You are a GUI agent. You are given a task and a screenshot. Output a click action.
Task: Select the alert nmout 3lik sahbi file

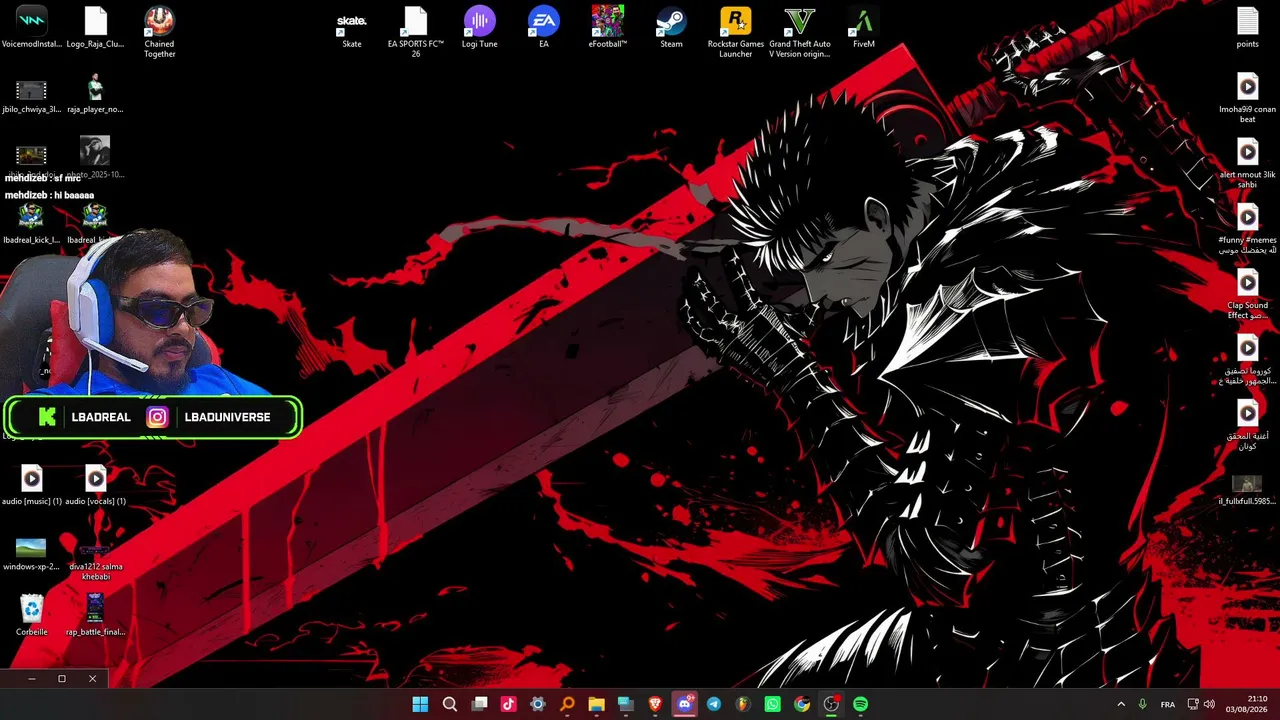[x=1247, y=163]
